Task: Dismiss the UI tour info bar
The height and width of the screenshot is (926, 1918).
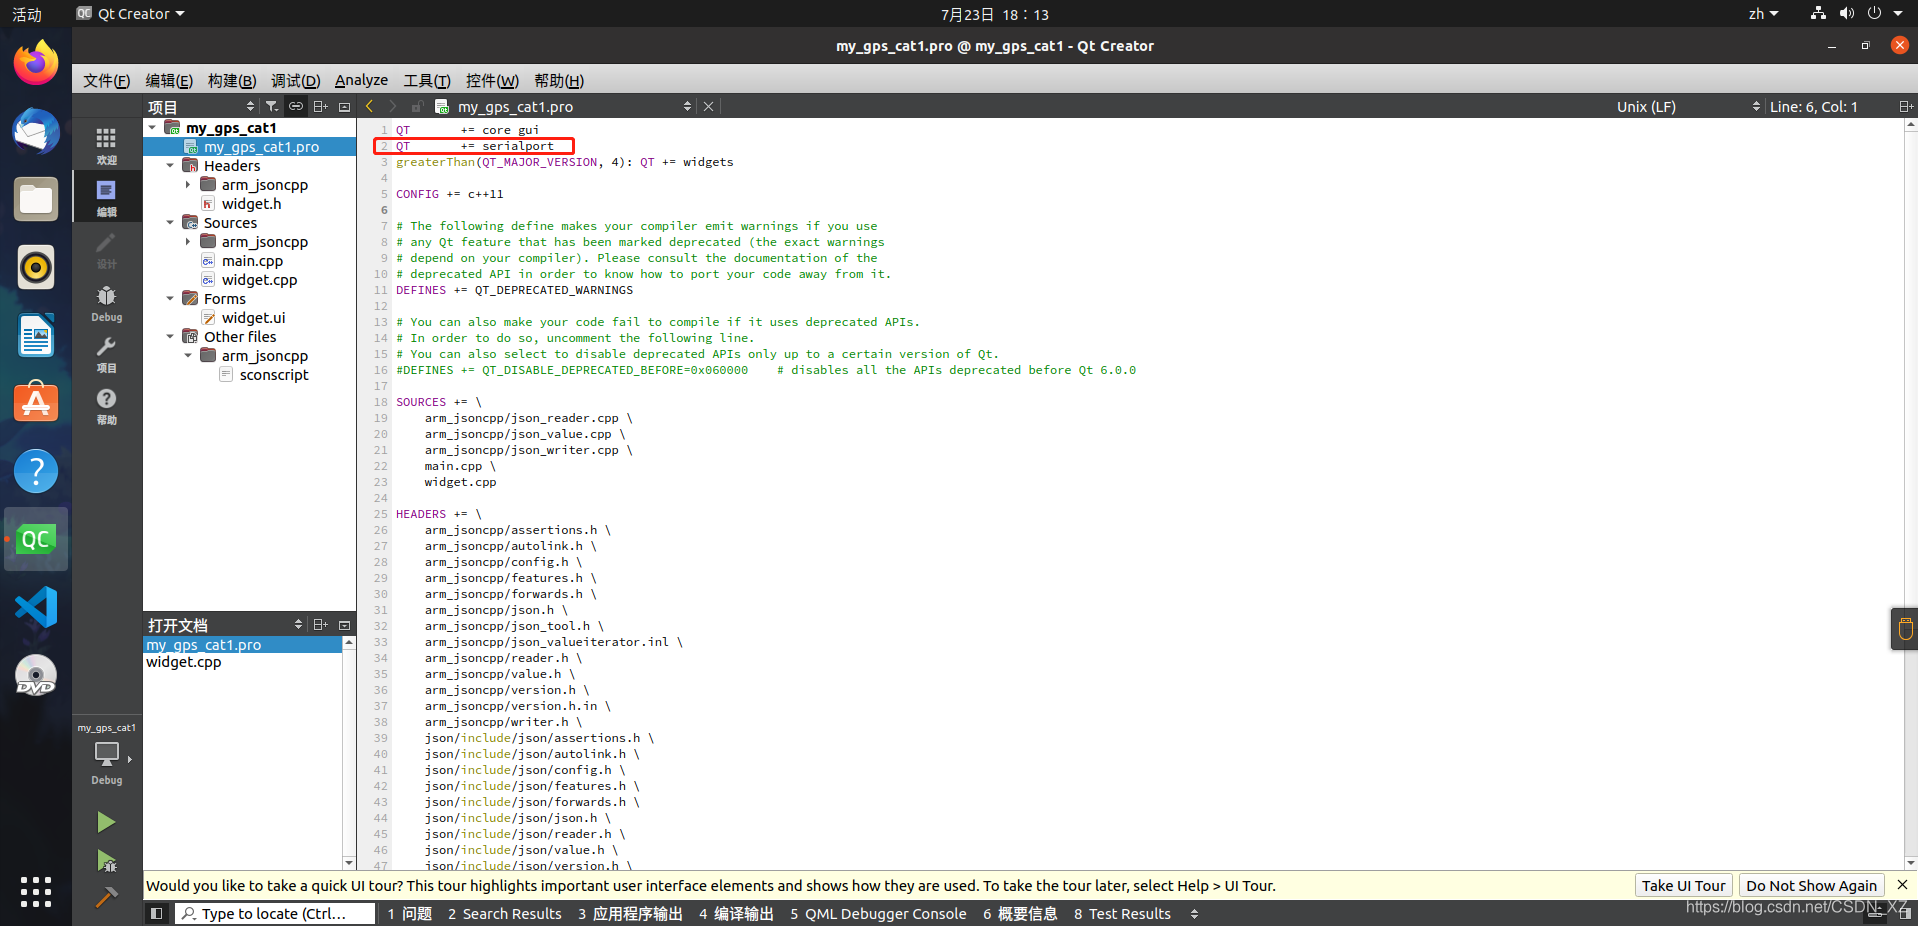Action: [1902, 885]
